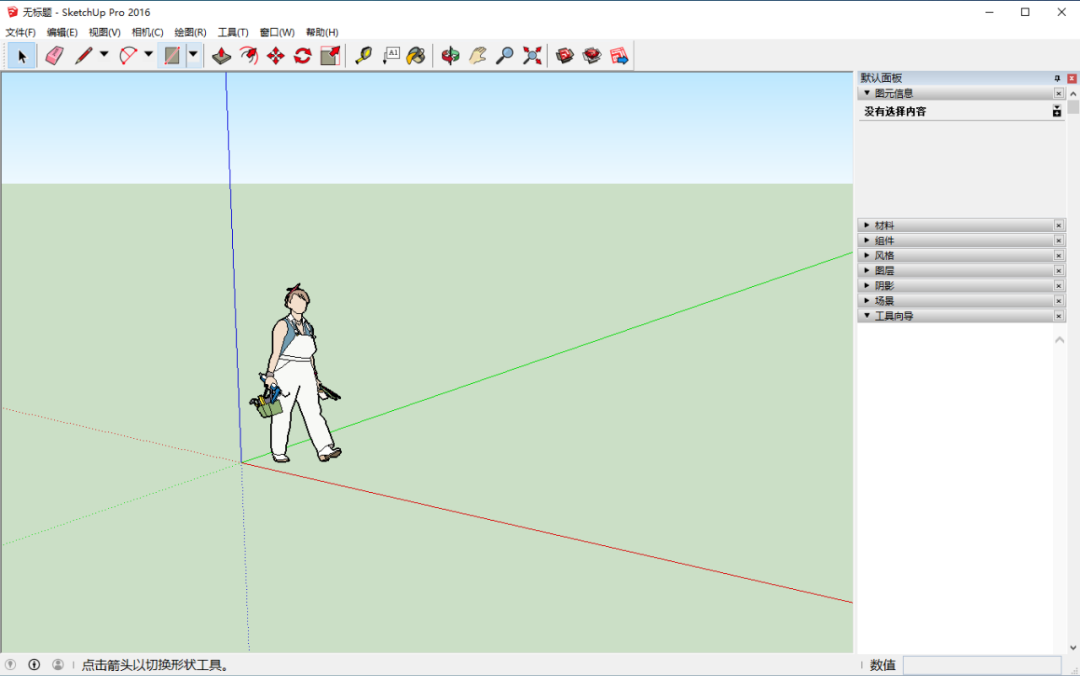Viewport: 1080px width, 676px height.
Task: Close the 场景 panel
Action: click(x=1059, y=300)
